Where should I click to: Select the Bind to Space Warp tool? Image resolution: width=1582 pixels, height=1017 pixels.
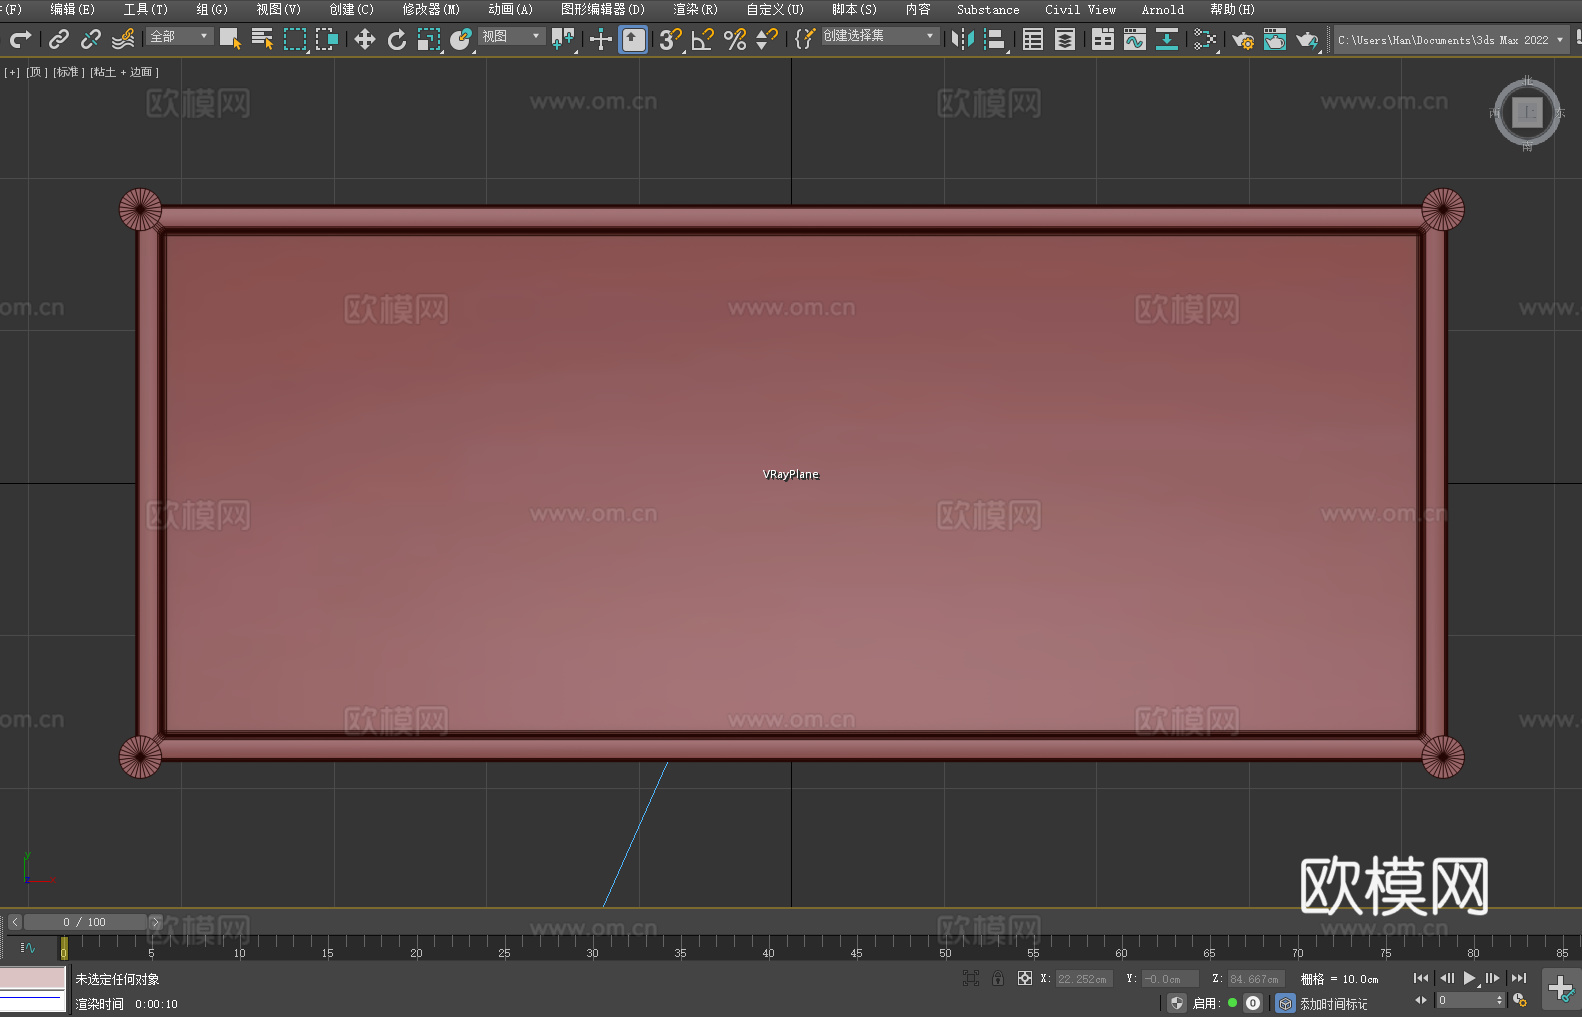(x=123, y=39)
